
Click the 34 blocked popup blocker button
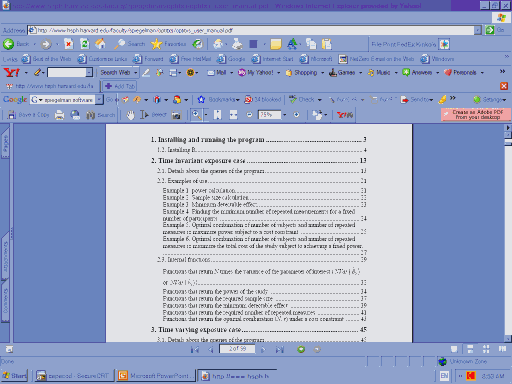263,99
